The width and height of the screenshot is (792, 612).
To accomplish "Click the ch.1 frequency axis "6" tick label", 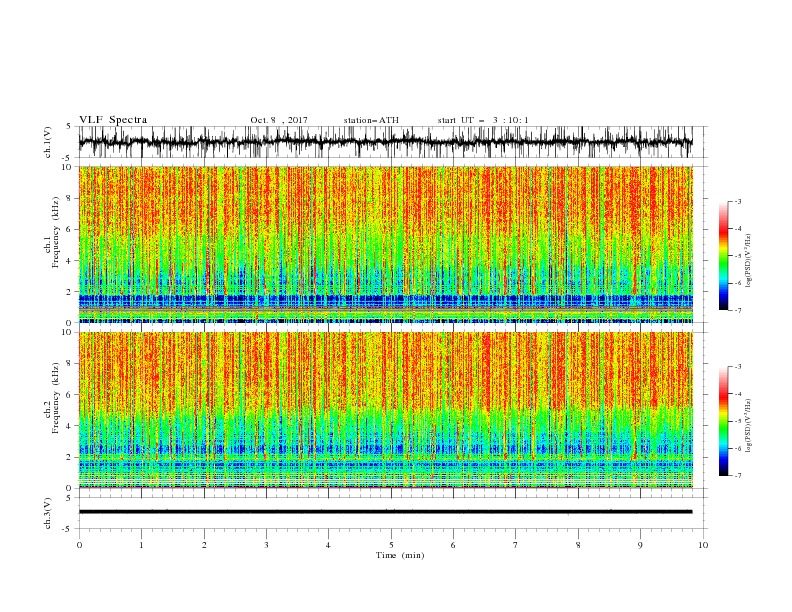I will [71, 229].
